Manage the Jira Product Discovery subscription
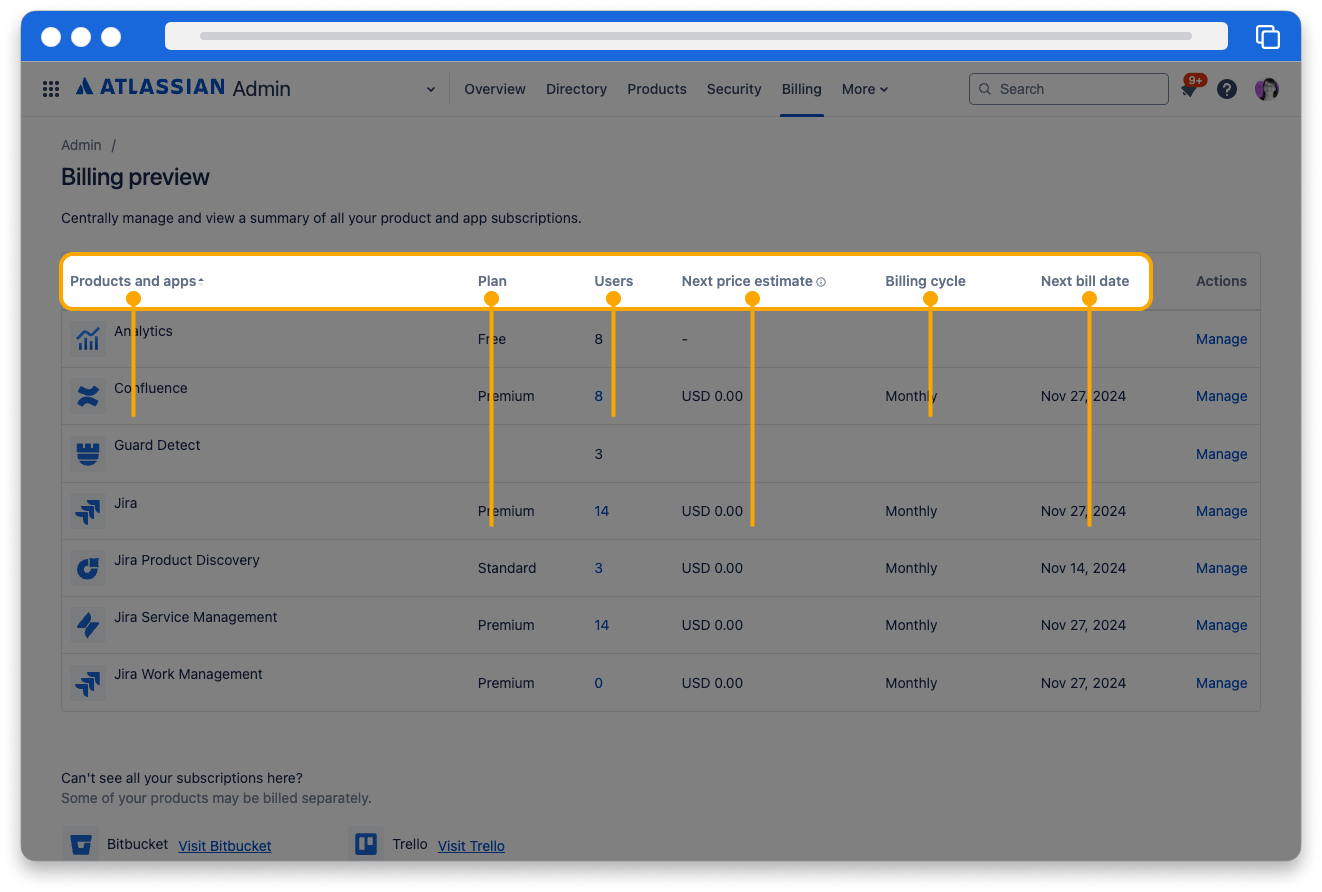This screenshot has height=892, width=1322. point(1221,568)
